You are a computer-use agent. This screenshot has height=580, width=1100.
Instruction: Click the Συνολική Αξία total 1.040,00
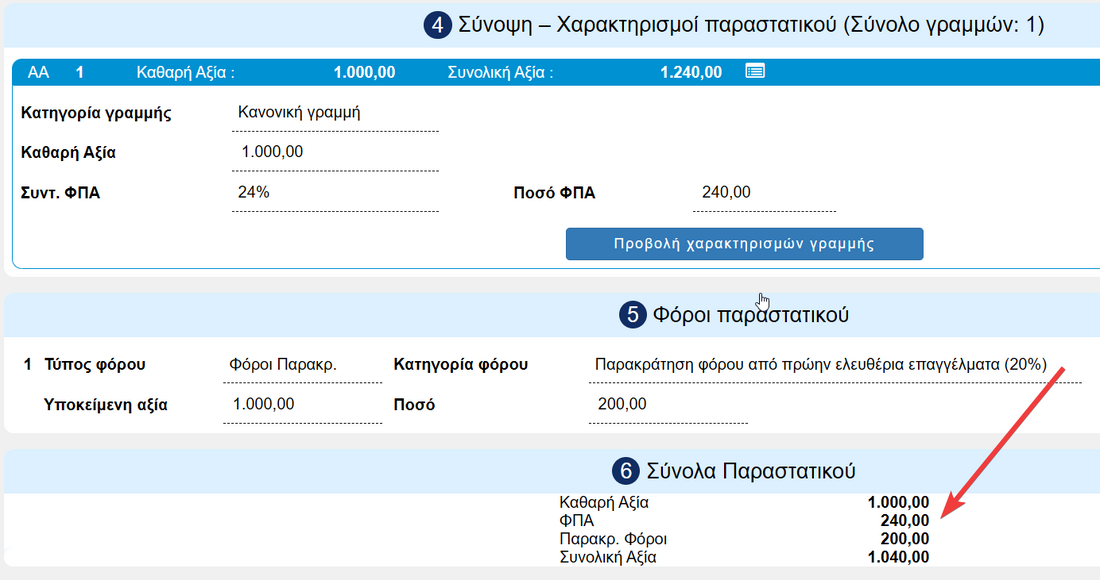pos(897,557)
